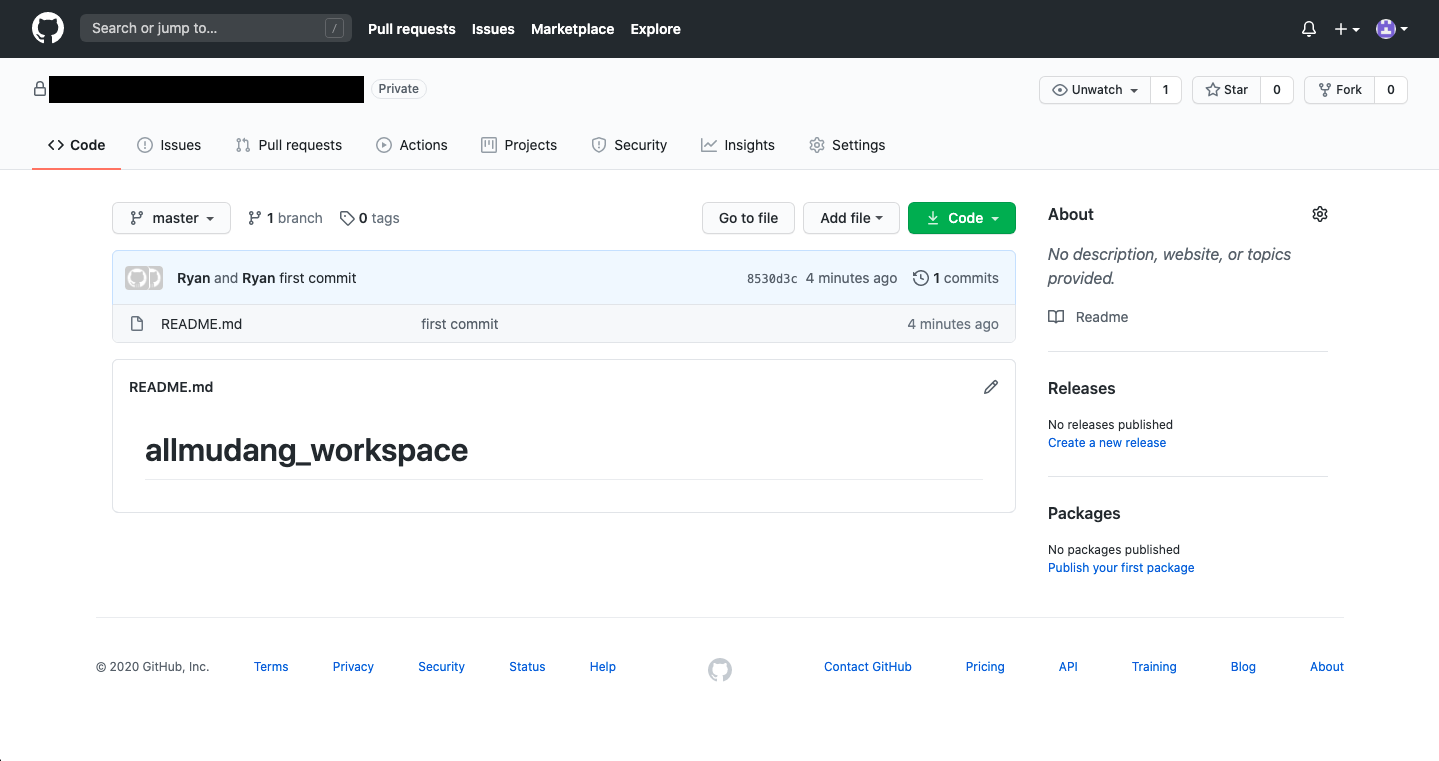This screenshot has height=761, width=1439.
Task: Open the Projects tab
Action: coord(519,145)
